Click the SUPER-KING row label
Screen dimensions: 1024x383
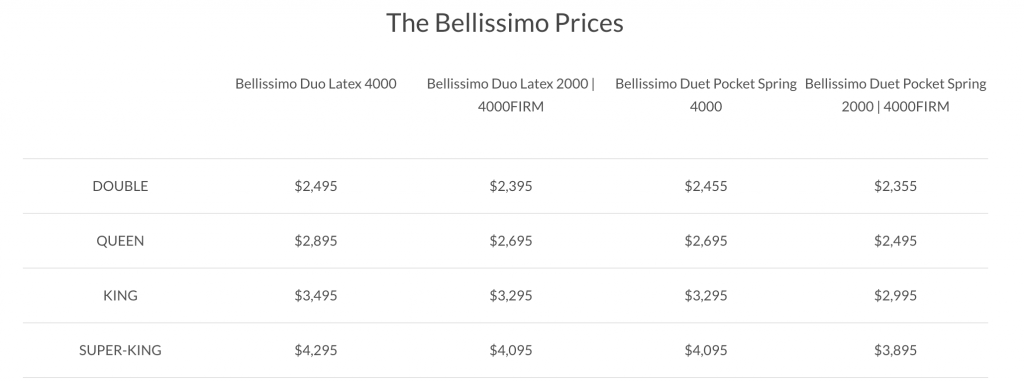click(x=120, y=350)
